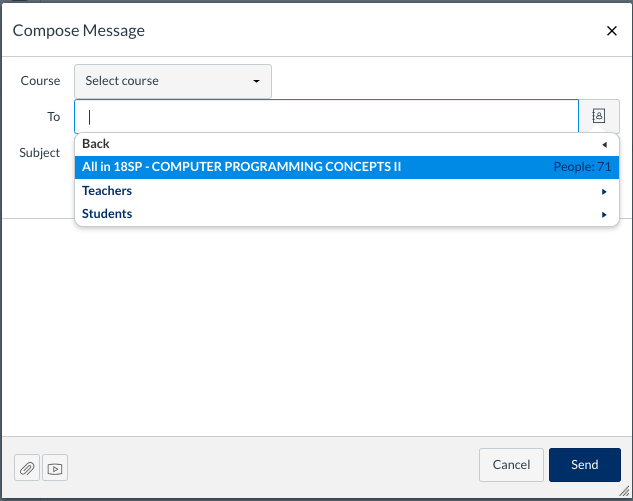Cancel the message
The width and height of the screenshot is (633, 501).
[x=511, y=465]
